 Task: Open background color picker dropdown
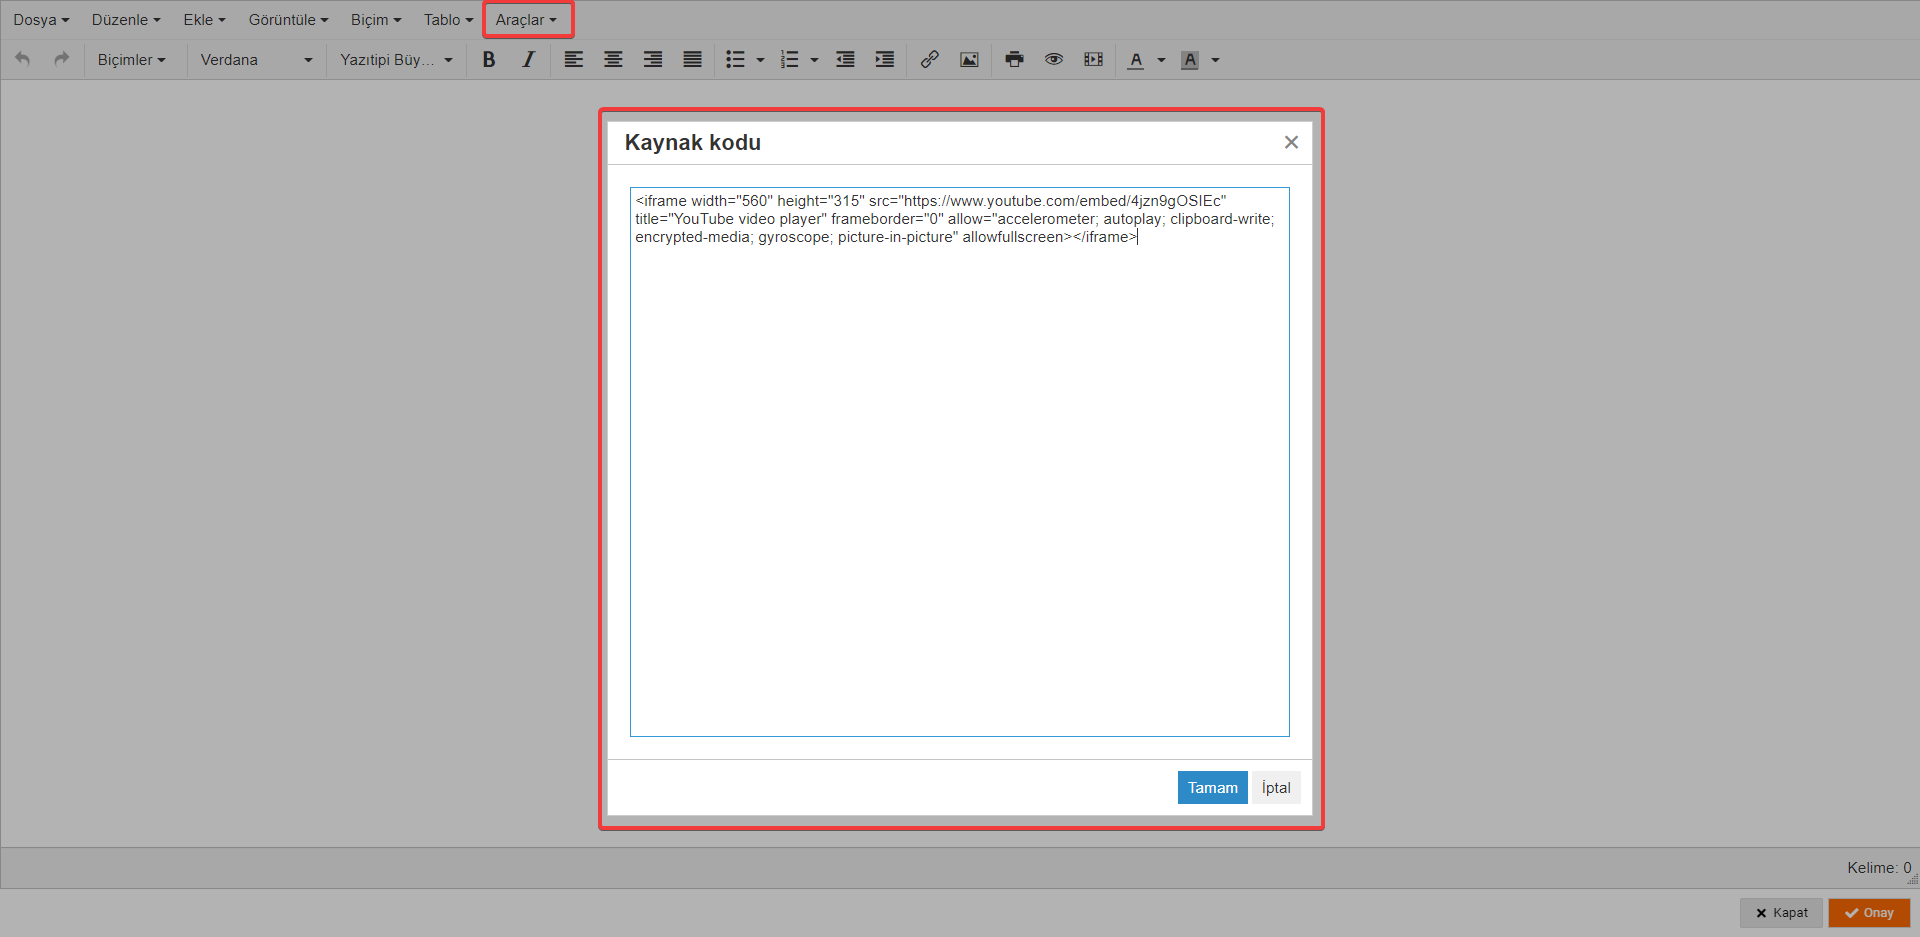pos(1215,60)
